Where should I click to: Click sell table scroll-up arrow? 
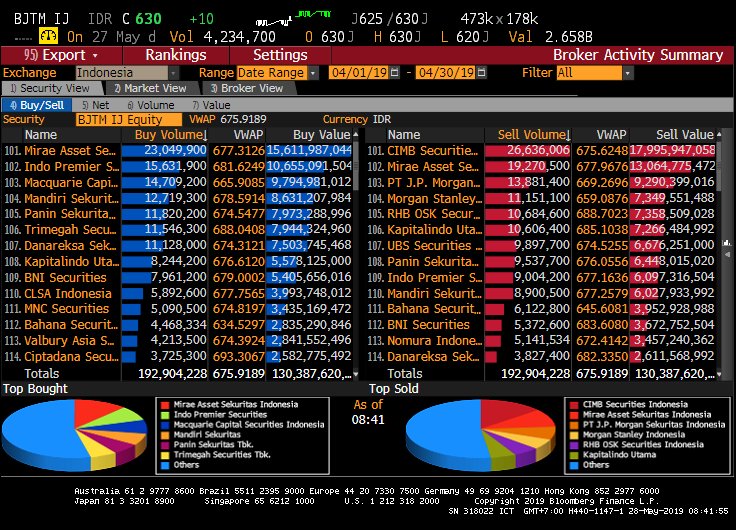click(719, 135)
